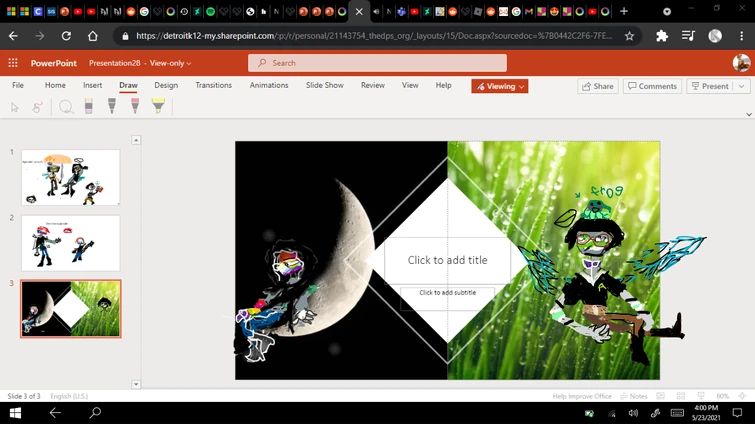Open the Animations tab
Screen dimensions: 755x424
[x=269, y=85]
